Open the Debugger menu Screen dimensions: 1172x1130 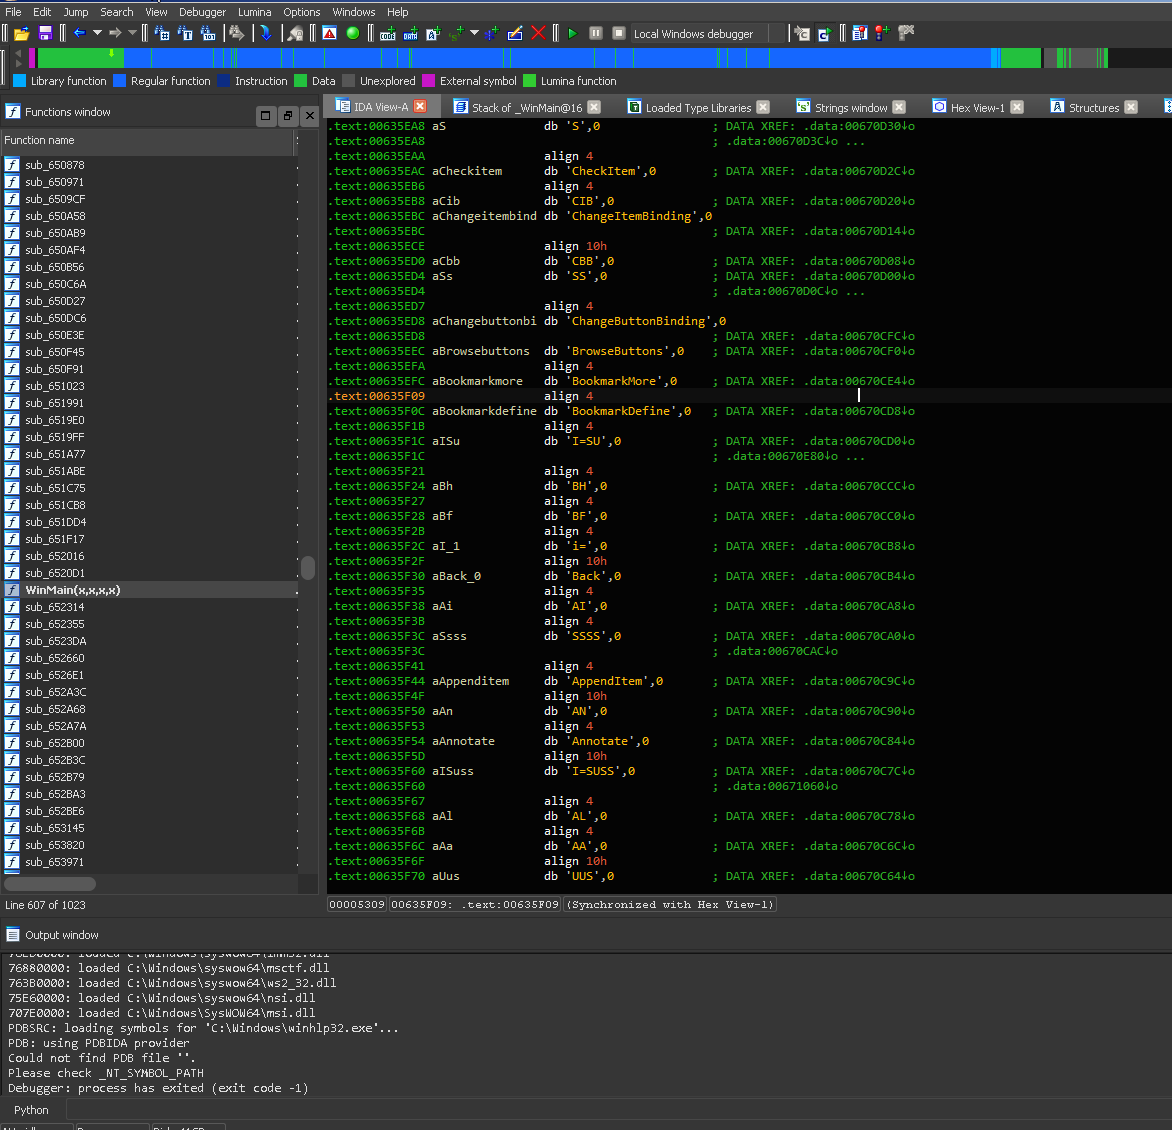click(x=203, y=12)
